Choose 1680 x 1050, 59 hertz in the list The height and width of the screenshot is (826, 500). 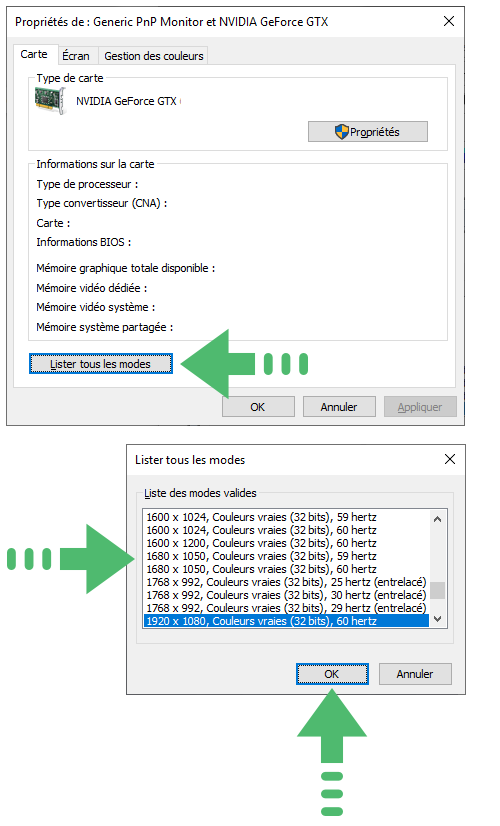tap(286, 556)
